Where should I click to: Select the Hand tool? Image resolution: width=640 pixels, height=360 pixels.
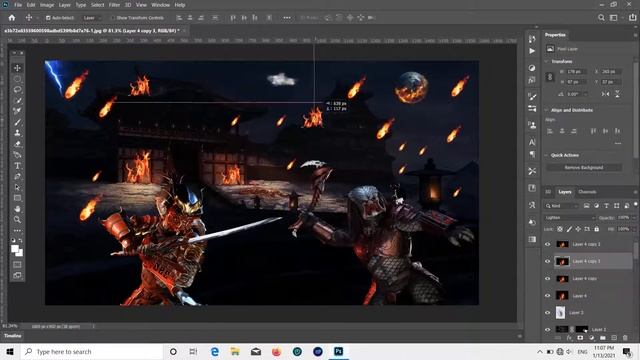click(17, 209)
